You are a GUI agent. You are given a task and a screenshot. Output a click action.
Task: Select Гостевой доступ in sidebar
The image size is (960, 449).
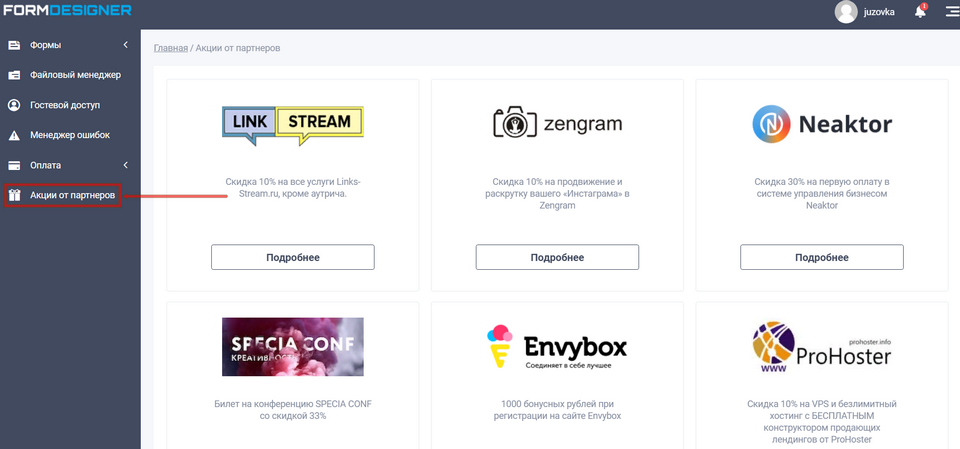(65, 105)
